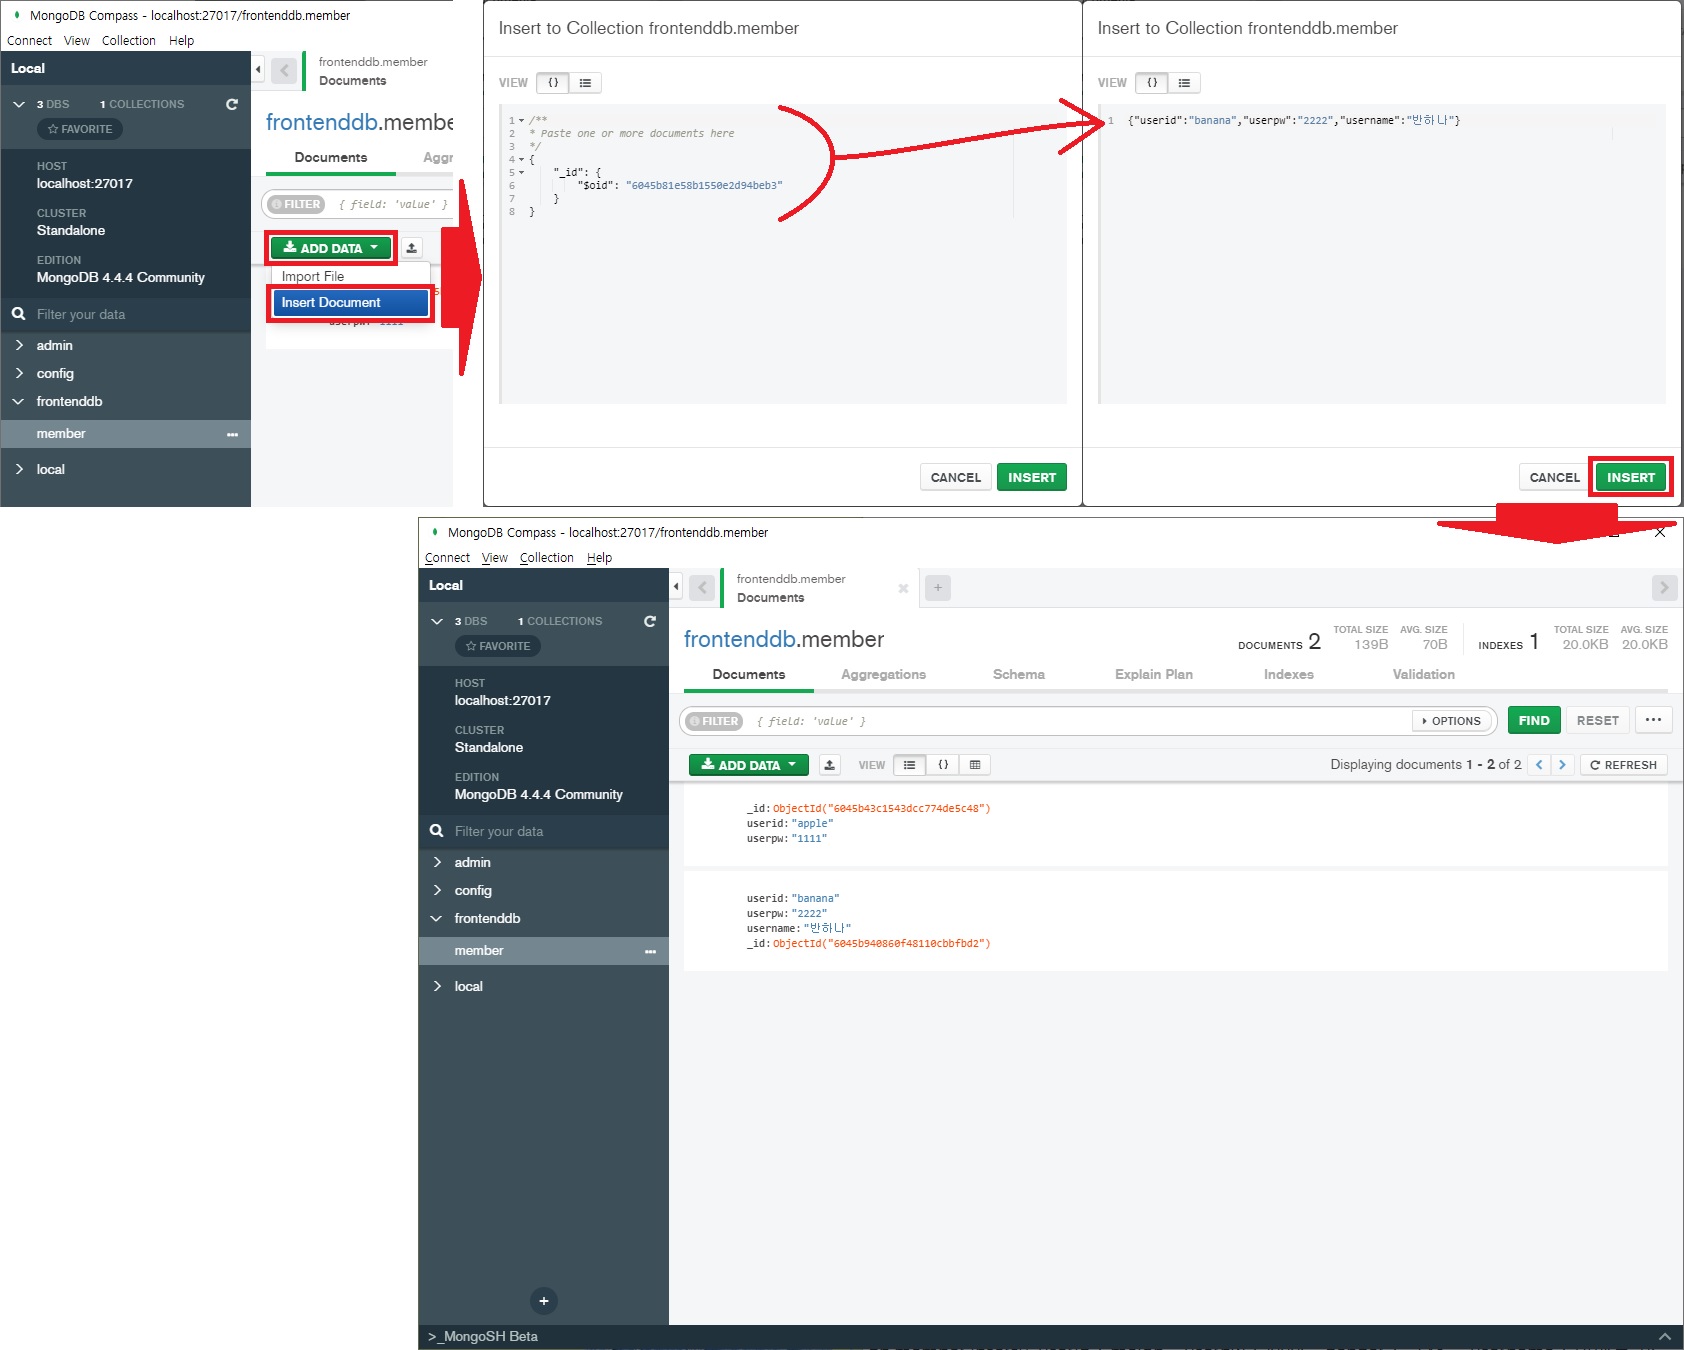The width and height of the screenshot is (1684, 1350).
Task: Collapse the sidebar in top-left Compass window
Action: 258,69
